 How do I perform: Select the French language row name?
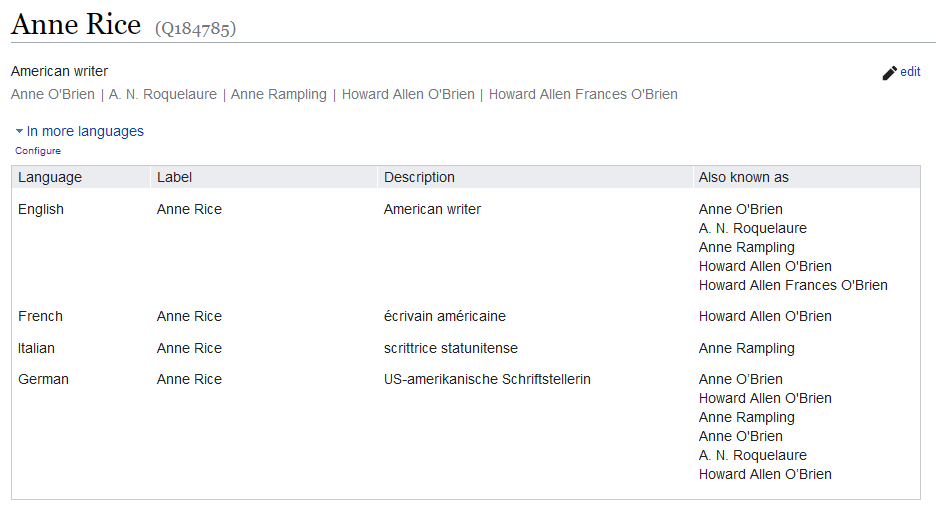[40, 316]
